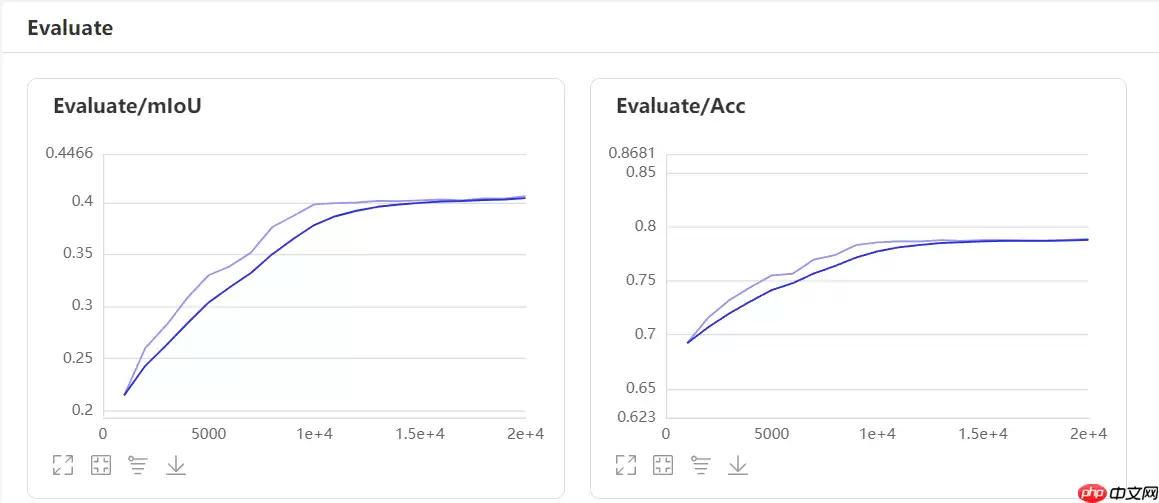Restore zoom on the Evaluate/Acc chart
The image size is (1159, 503).
[x=663, y=465]
